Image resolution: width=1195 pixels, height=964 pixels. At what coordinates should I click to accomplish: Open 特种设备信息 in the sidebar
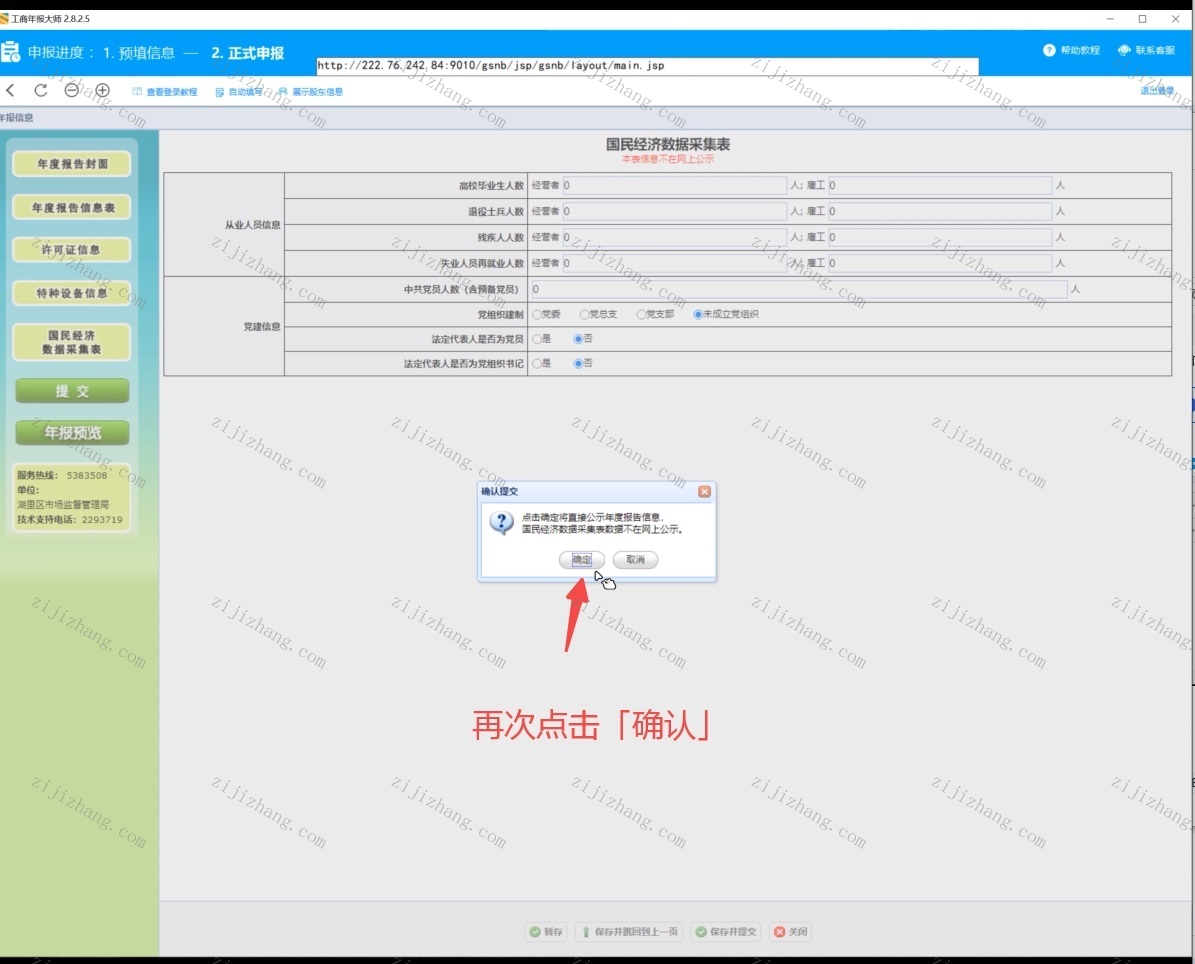pyautogui.click(x=72, y=293)
